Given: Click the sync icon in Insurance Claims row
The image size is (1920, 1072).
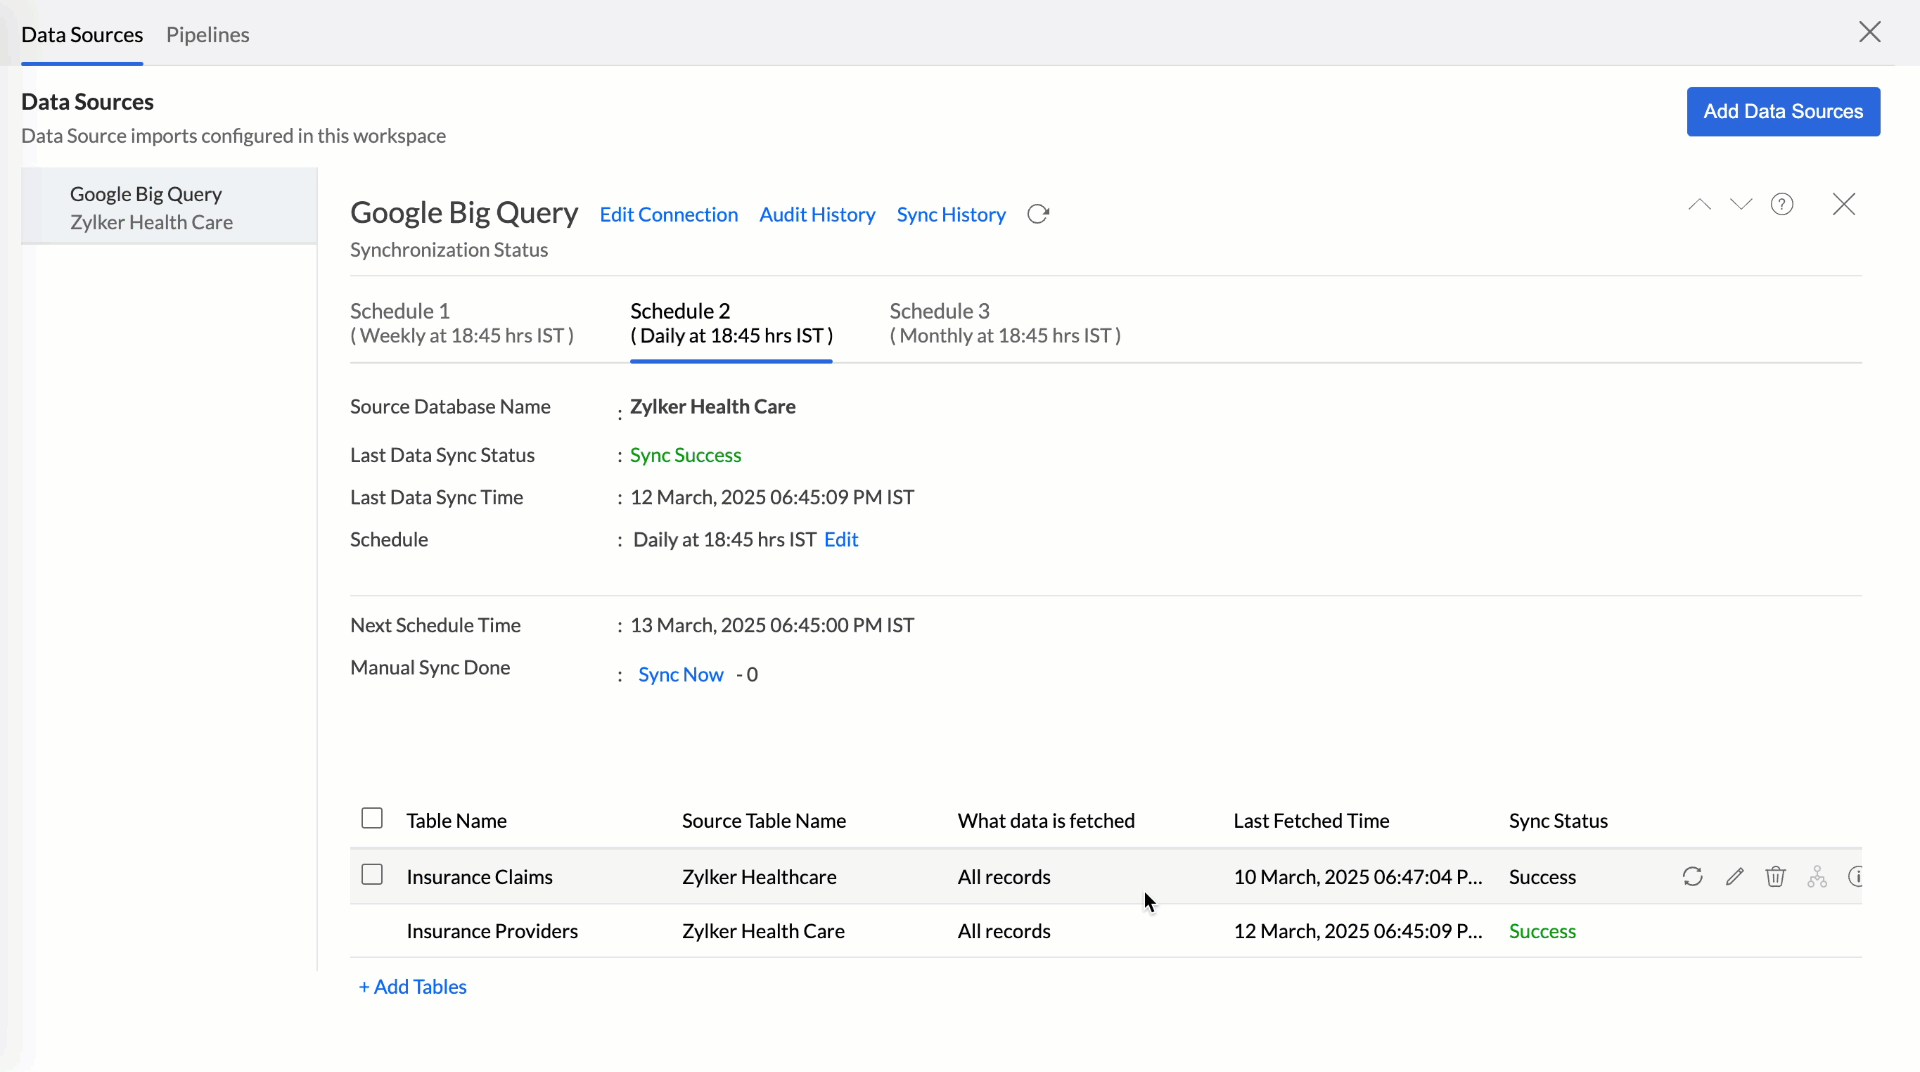Looking at the screenshot, I should click(1692, 877).
